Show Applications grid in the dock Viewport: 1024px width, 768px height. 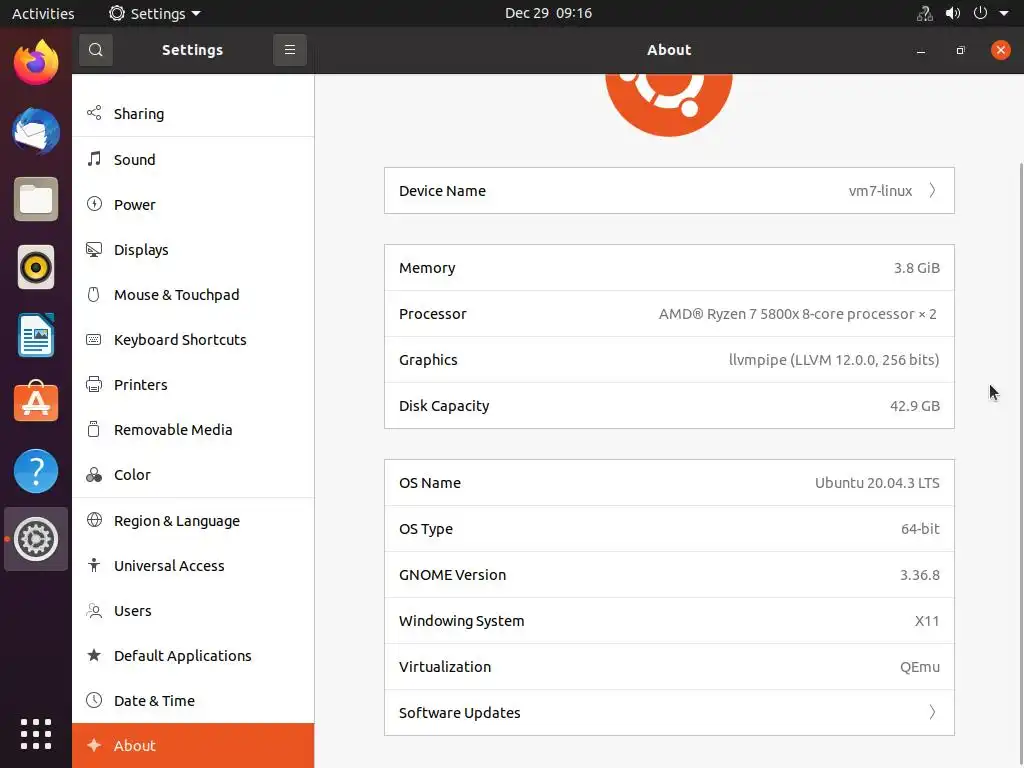click(x=36, y=733)
